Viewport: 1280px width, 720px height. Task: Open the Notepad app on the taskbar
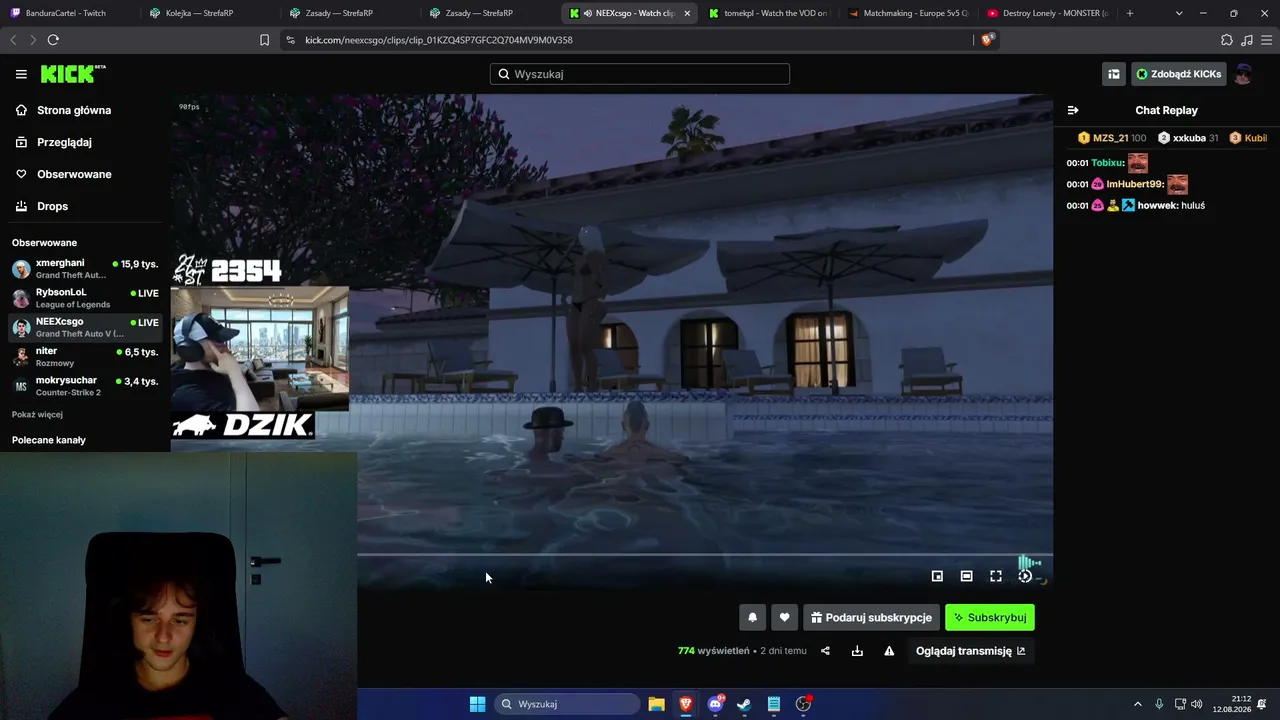click(774, 704)
